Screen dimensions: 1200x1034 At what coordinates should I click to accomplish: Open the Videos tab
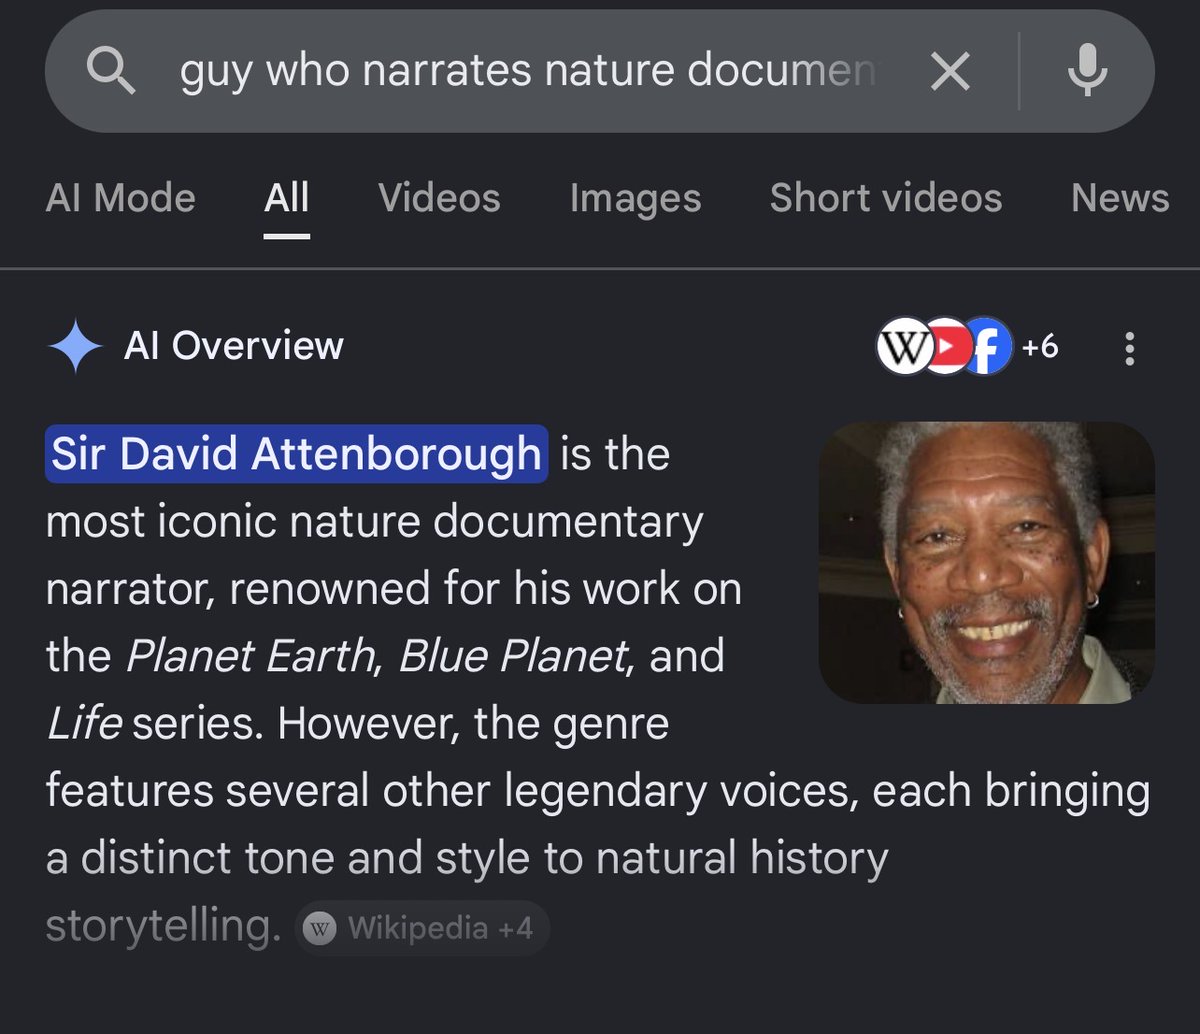tap(439, 198)
